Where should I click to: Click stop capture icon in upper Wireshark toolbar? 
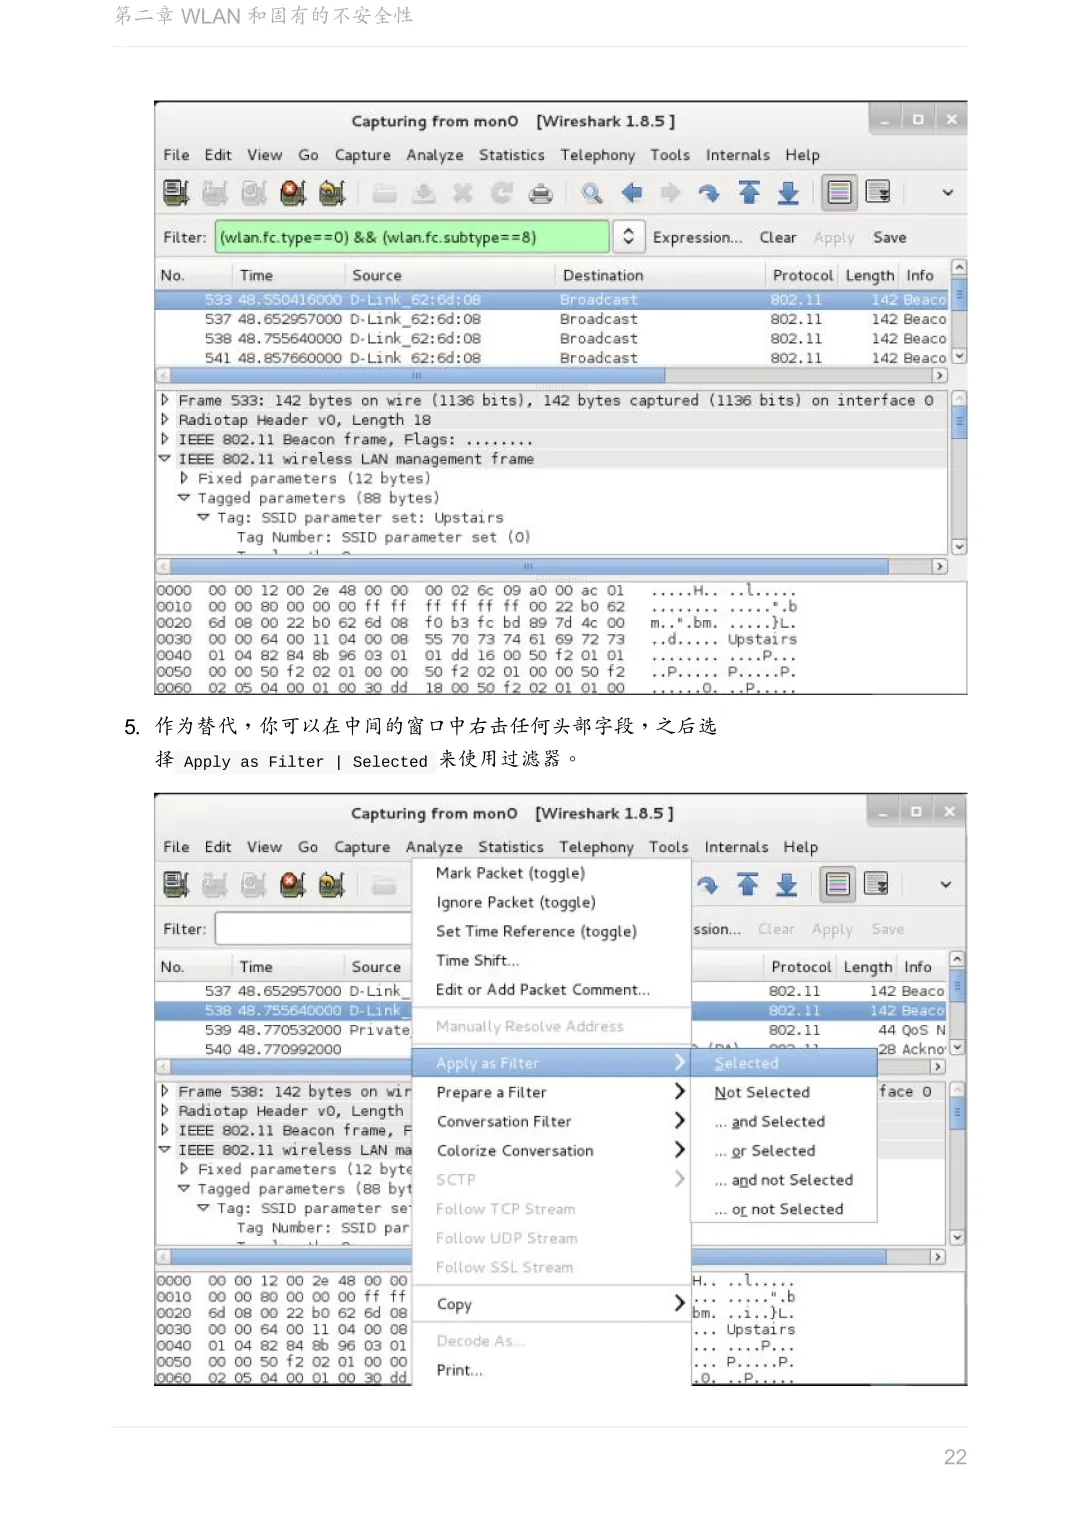coord(293,192)
